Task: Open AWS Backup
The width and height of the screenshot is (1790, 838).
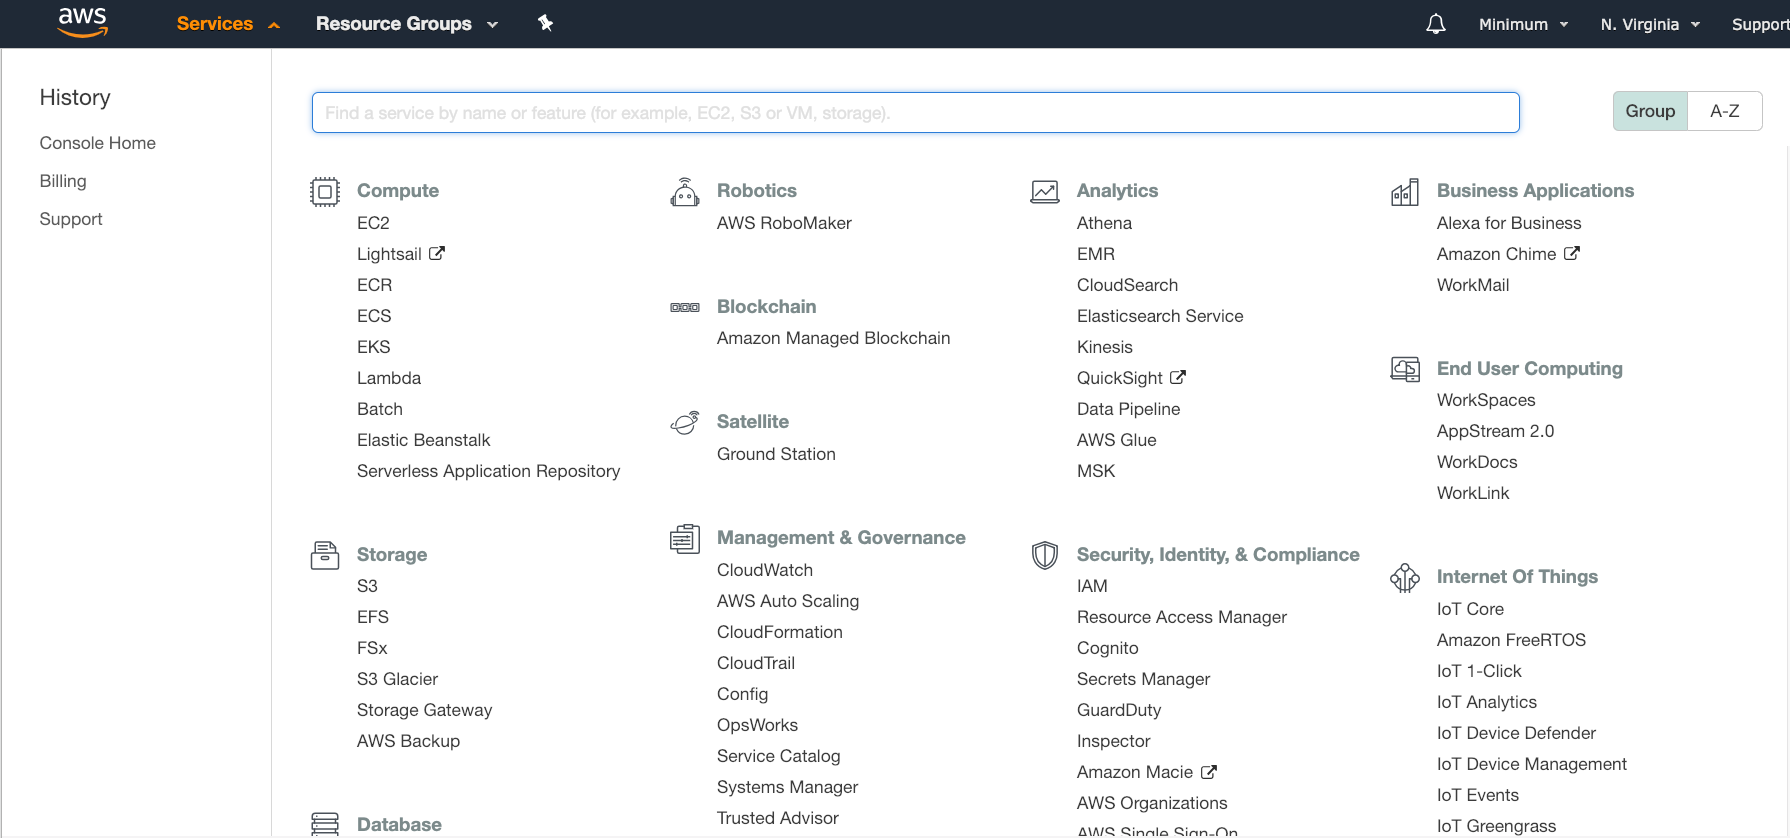Action: click(408, 741)
